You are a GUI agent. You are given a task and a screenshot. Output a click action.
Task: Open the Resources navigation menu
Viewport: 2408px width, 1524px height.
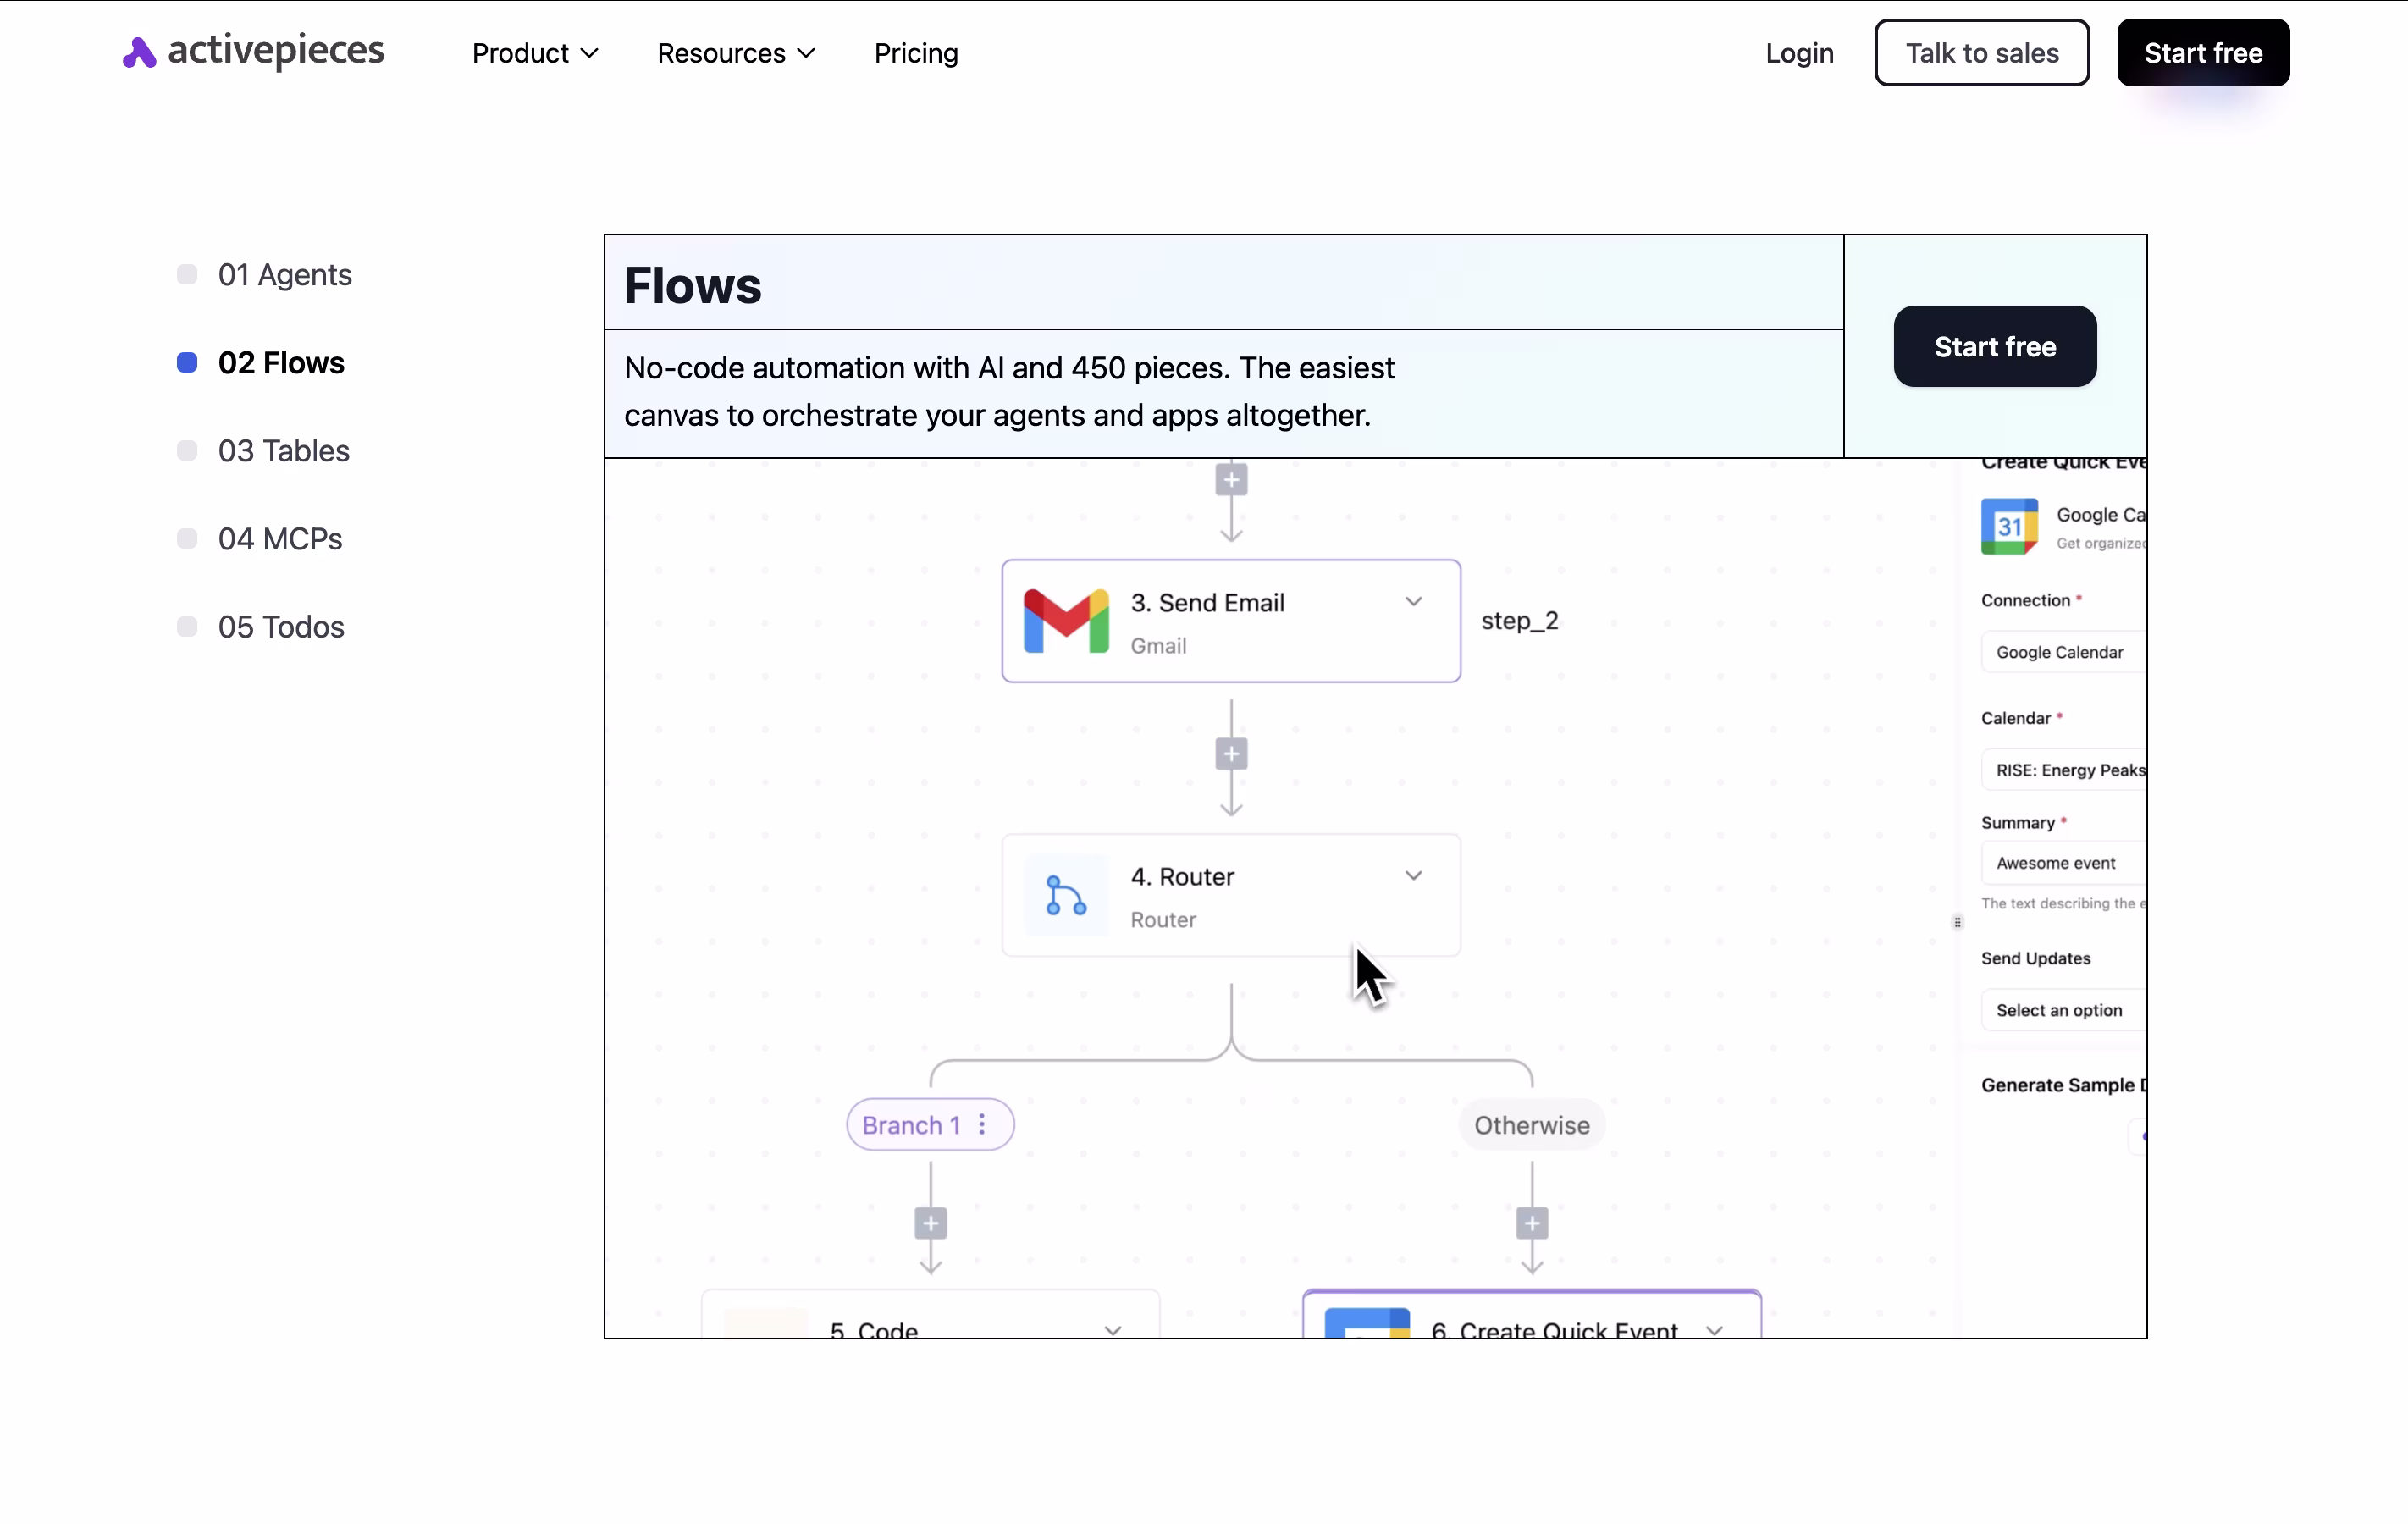(736, 53)
